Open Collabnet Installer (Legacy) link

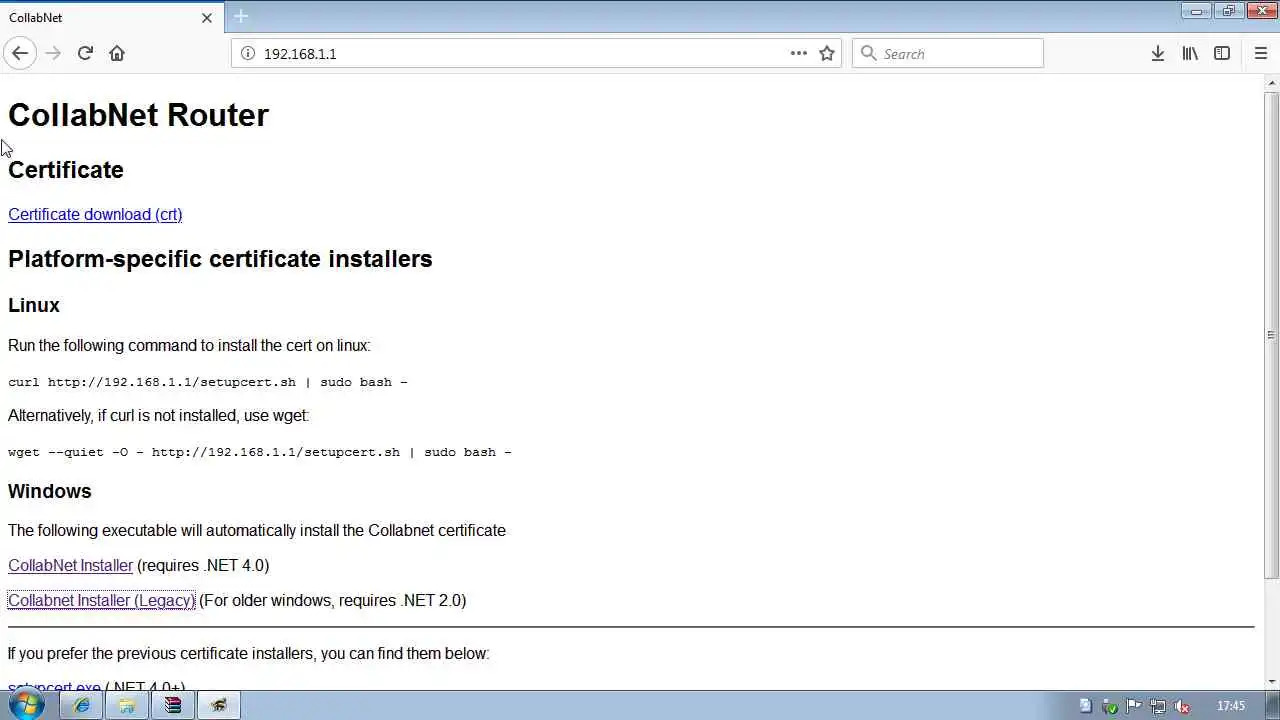(101, 600)
